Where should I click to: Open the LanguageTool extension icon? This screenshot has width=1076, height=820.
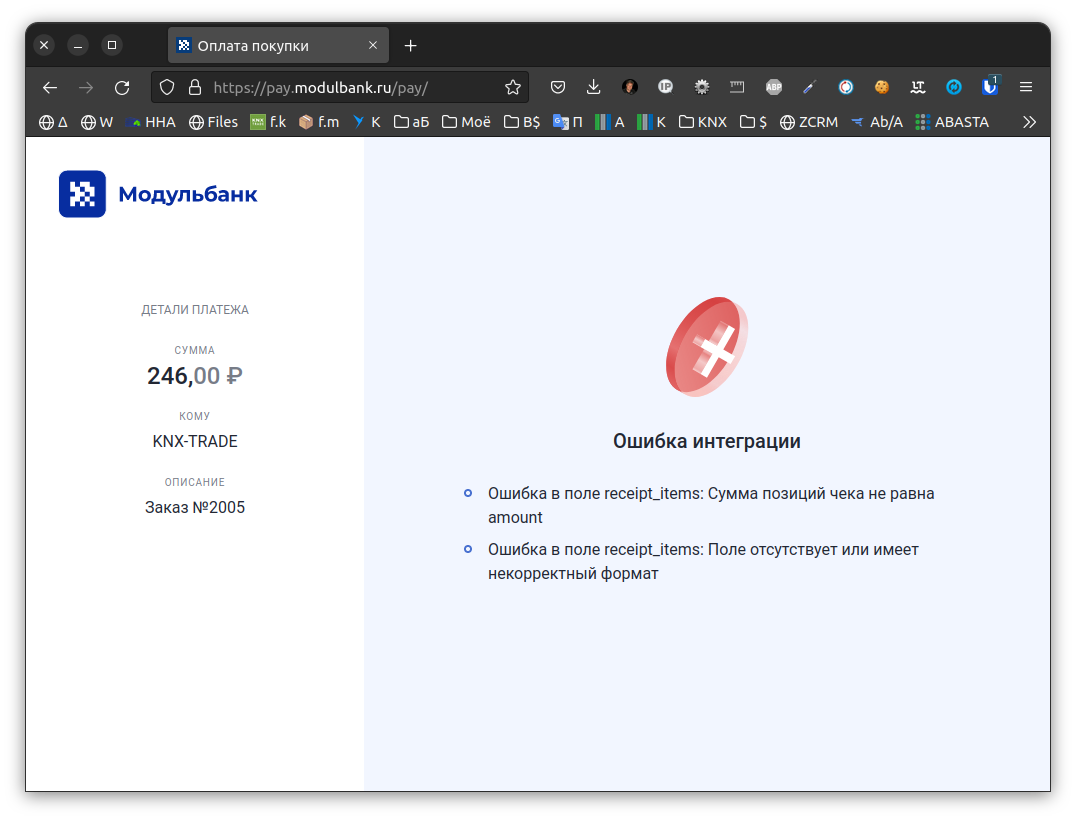pyautogui.click(x=917, y=87)
